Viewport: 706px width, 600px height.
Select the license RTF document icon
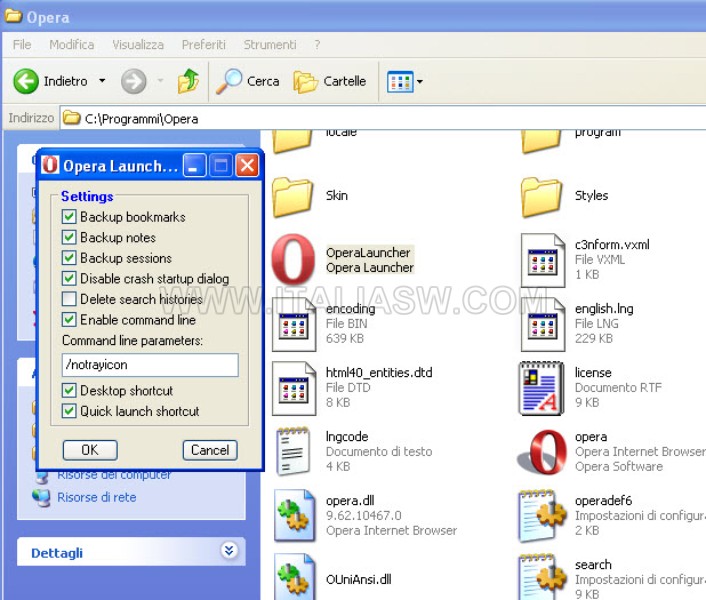click(541, 388)
